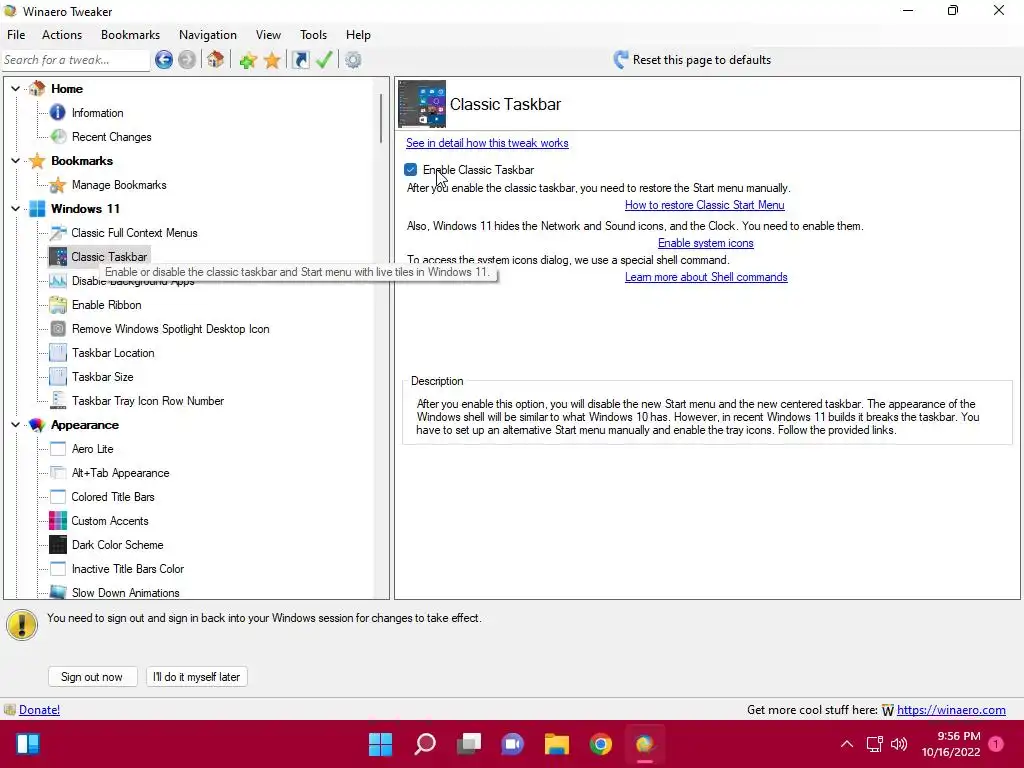Image resolution: width=1024 pixels, height=768 pixels.
Task: Open bookmarks using the gold star icon
Action: click(272, 61)
